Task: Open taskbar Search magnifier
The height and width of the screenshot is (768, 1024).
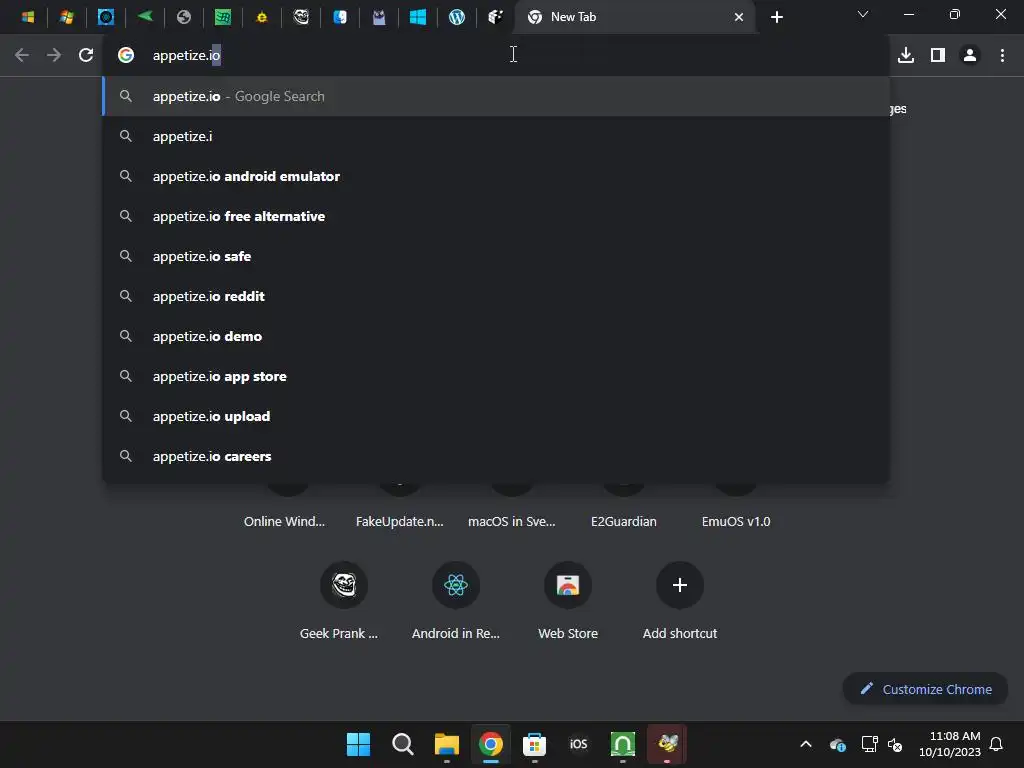Action: point(402,744)
